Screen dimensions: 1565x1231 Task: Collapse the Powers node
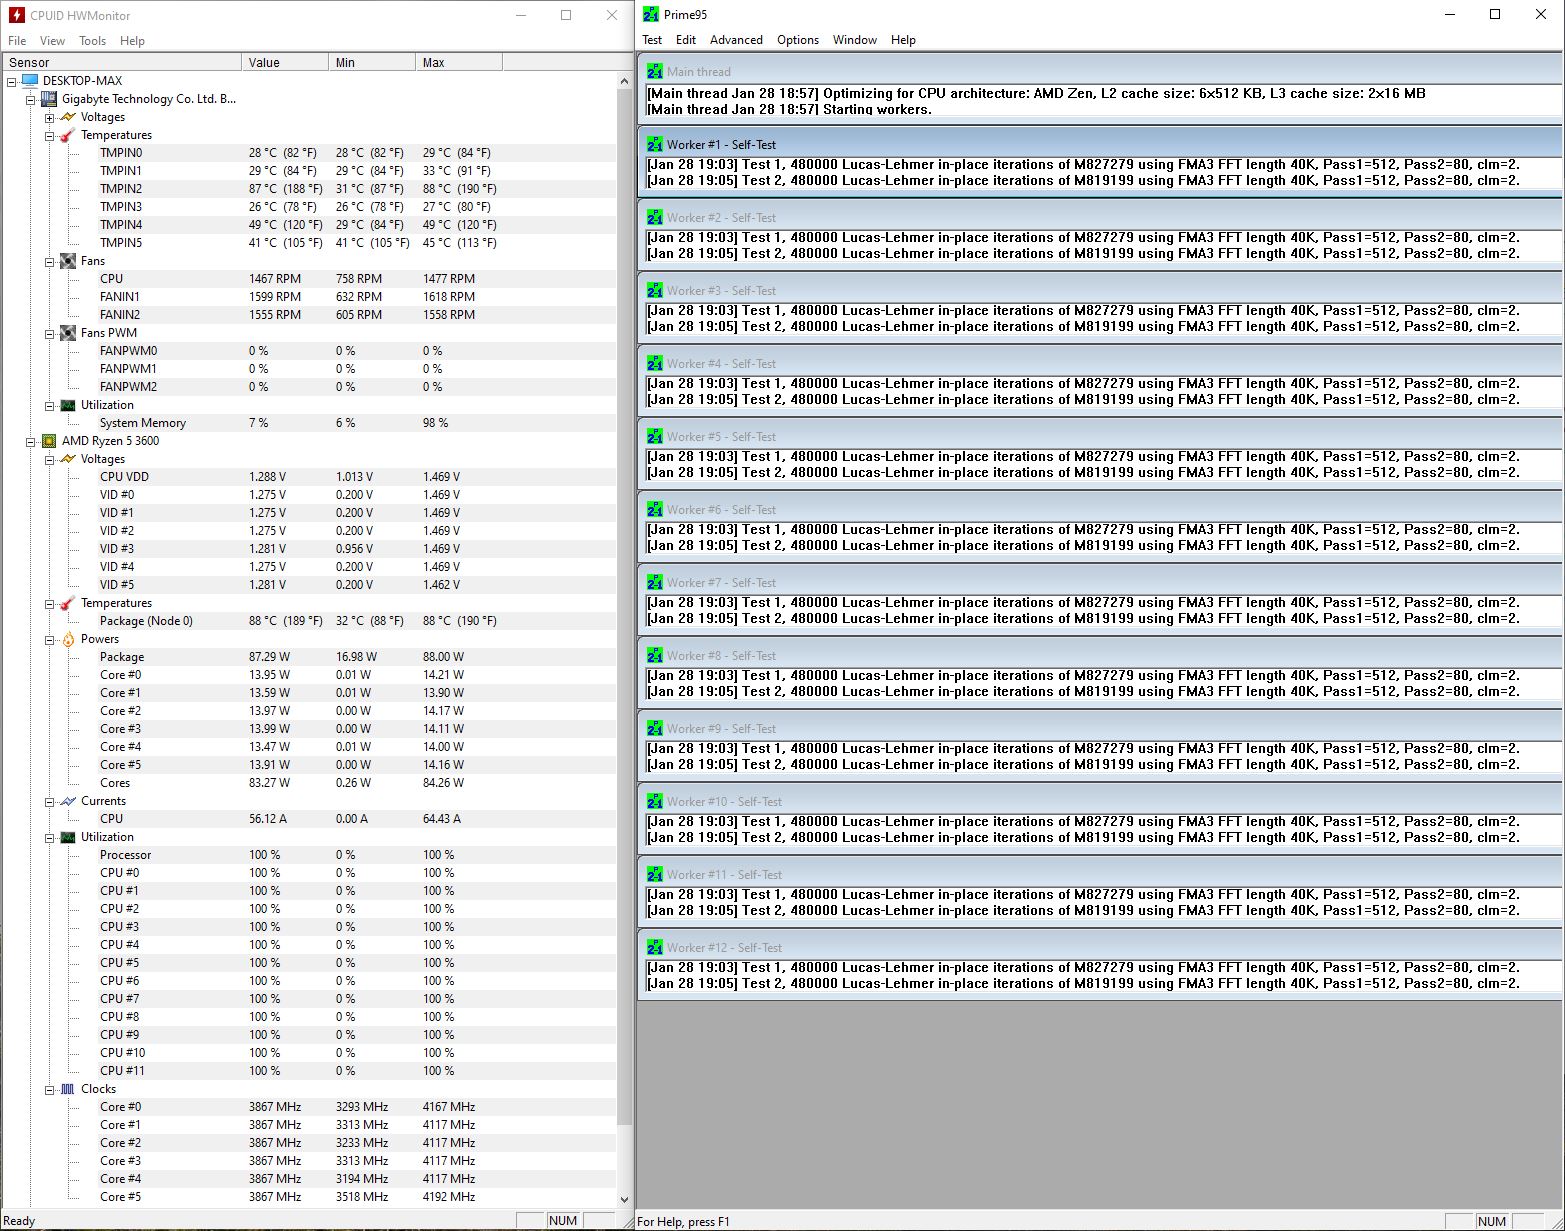point(49,639)
